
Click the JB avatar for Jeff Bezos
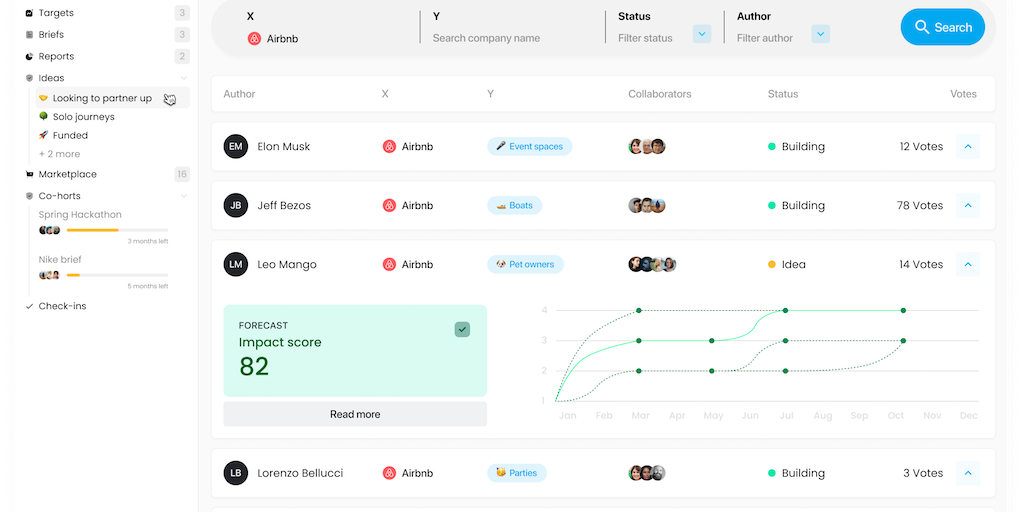[236, 205]
